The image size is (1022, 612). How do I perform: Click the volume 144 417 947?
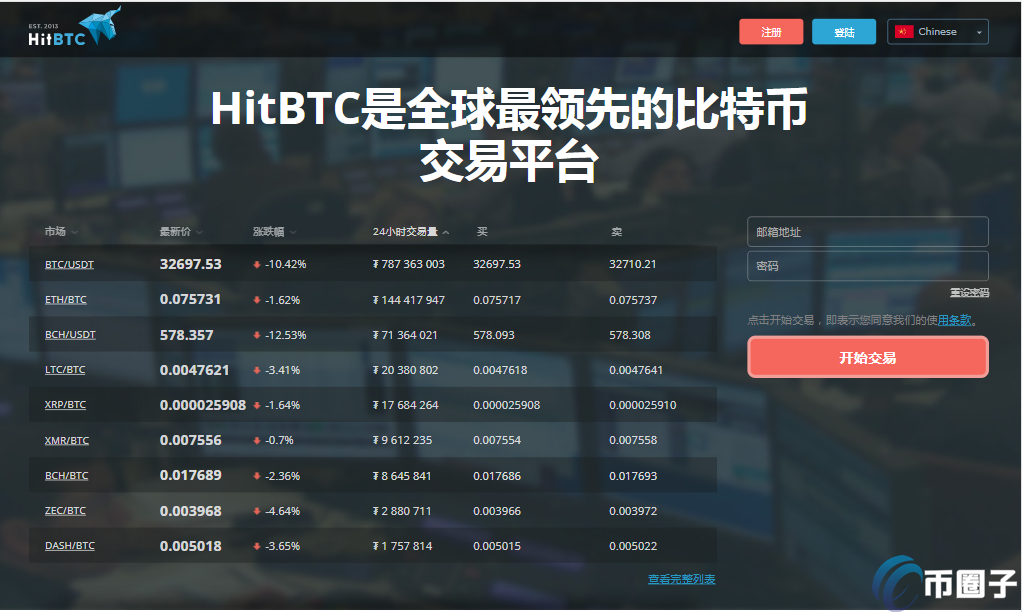coord(409,300)
